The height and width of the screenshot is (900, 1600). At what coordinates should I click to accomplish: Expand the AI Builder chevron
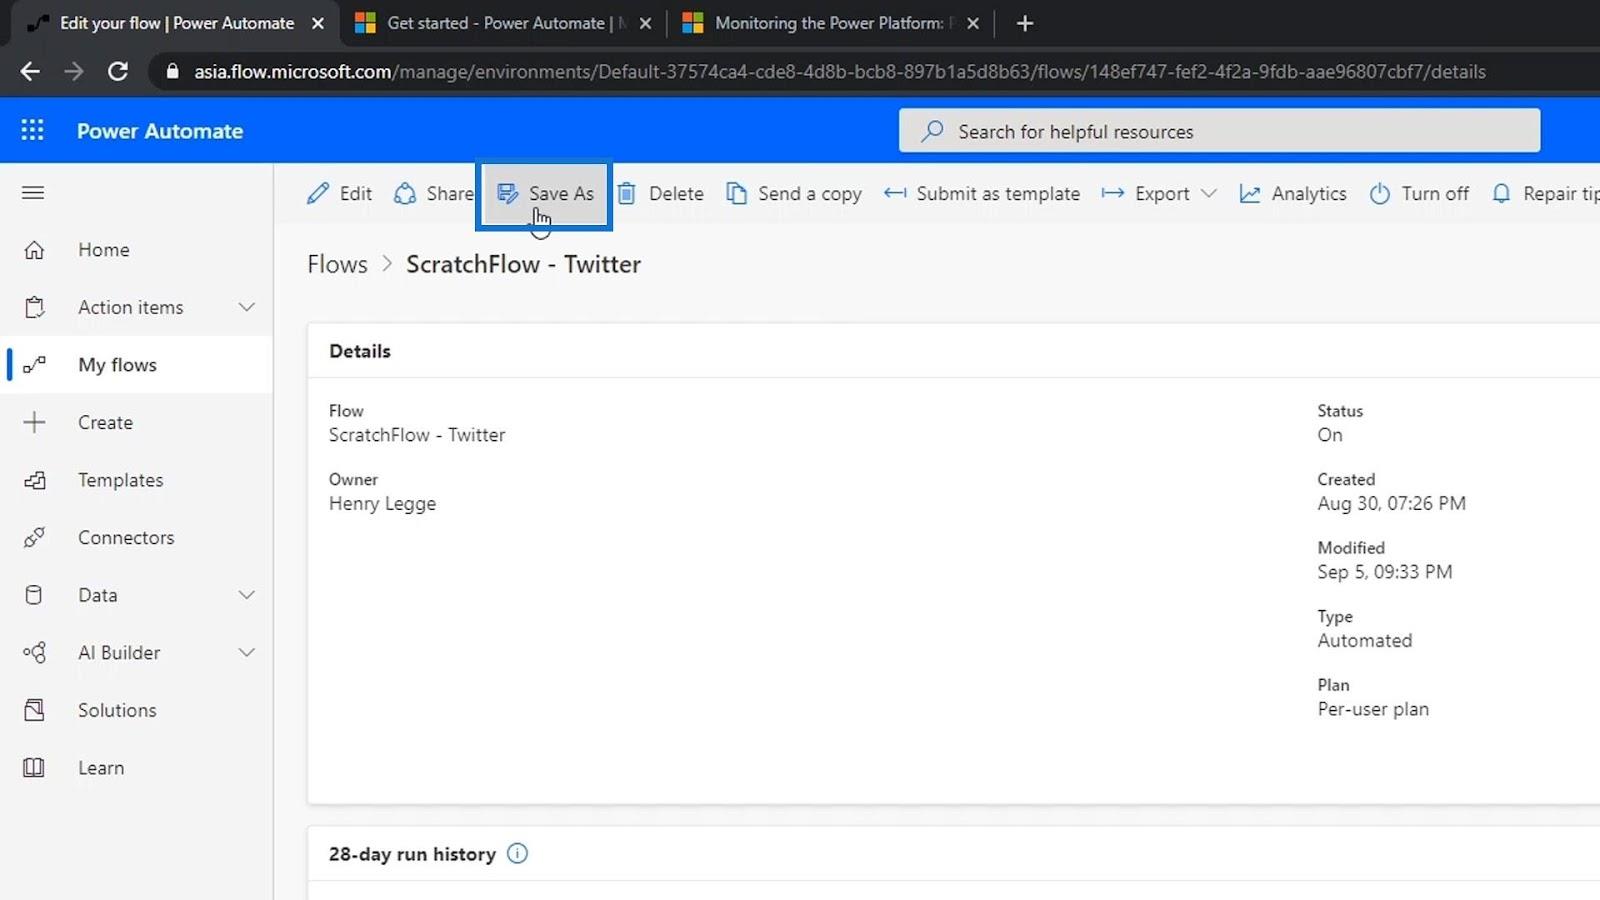247,653
